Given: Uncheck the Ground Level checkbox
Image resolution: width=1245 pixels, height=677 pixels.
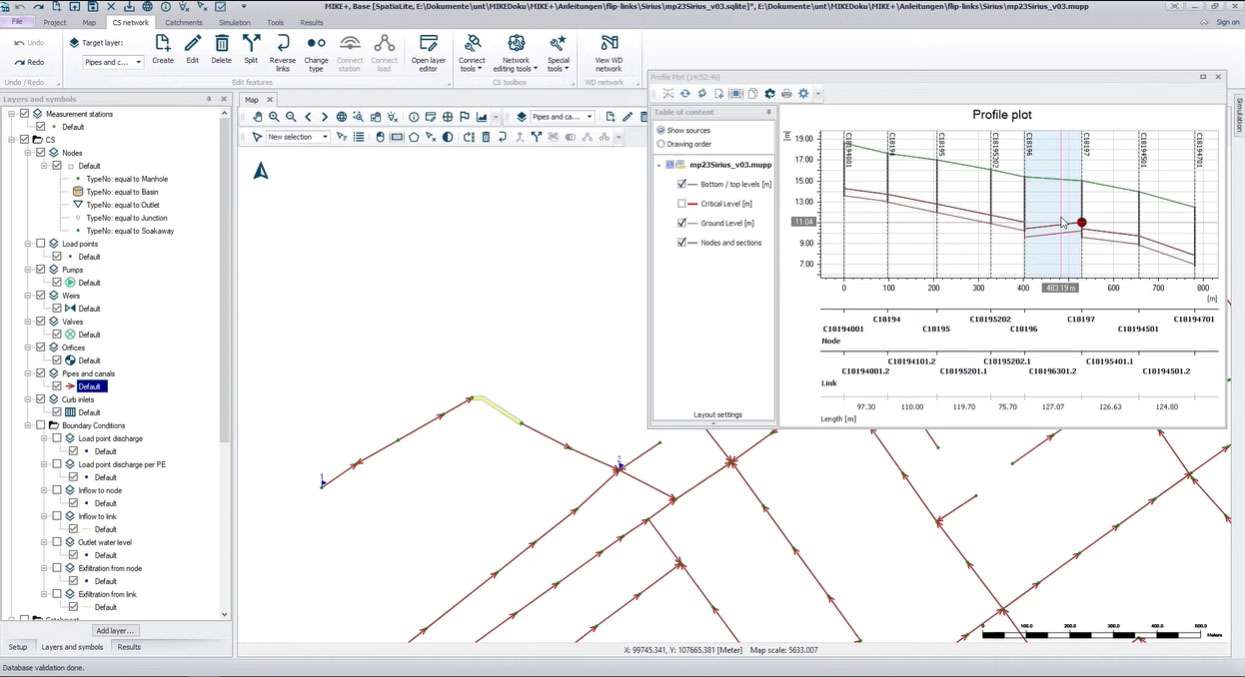Looking at the screenshot, I should pyautogui.click(x=682, y=223).
